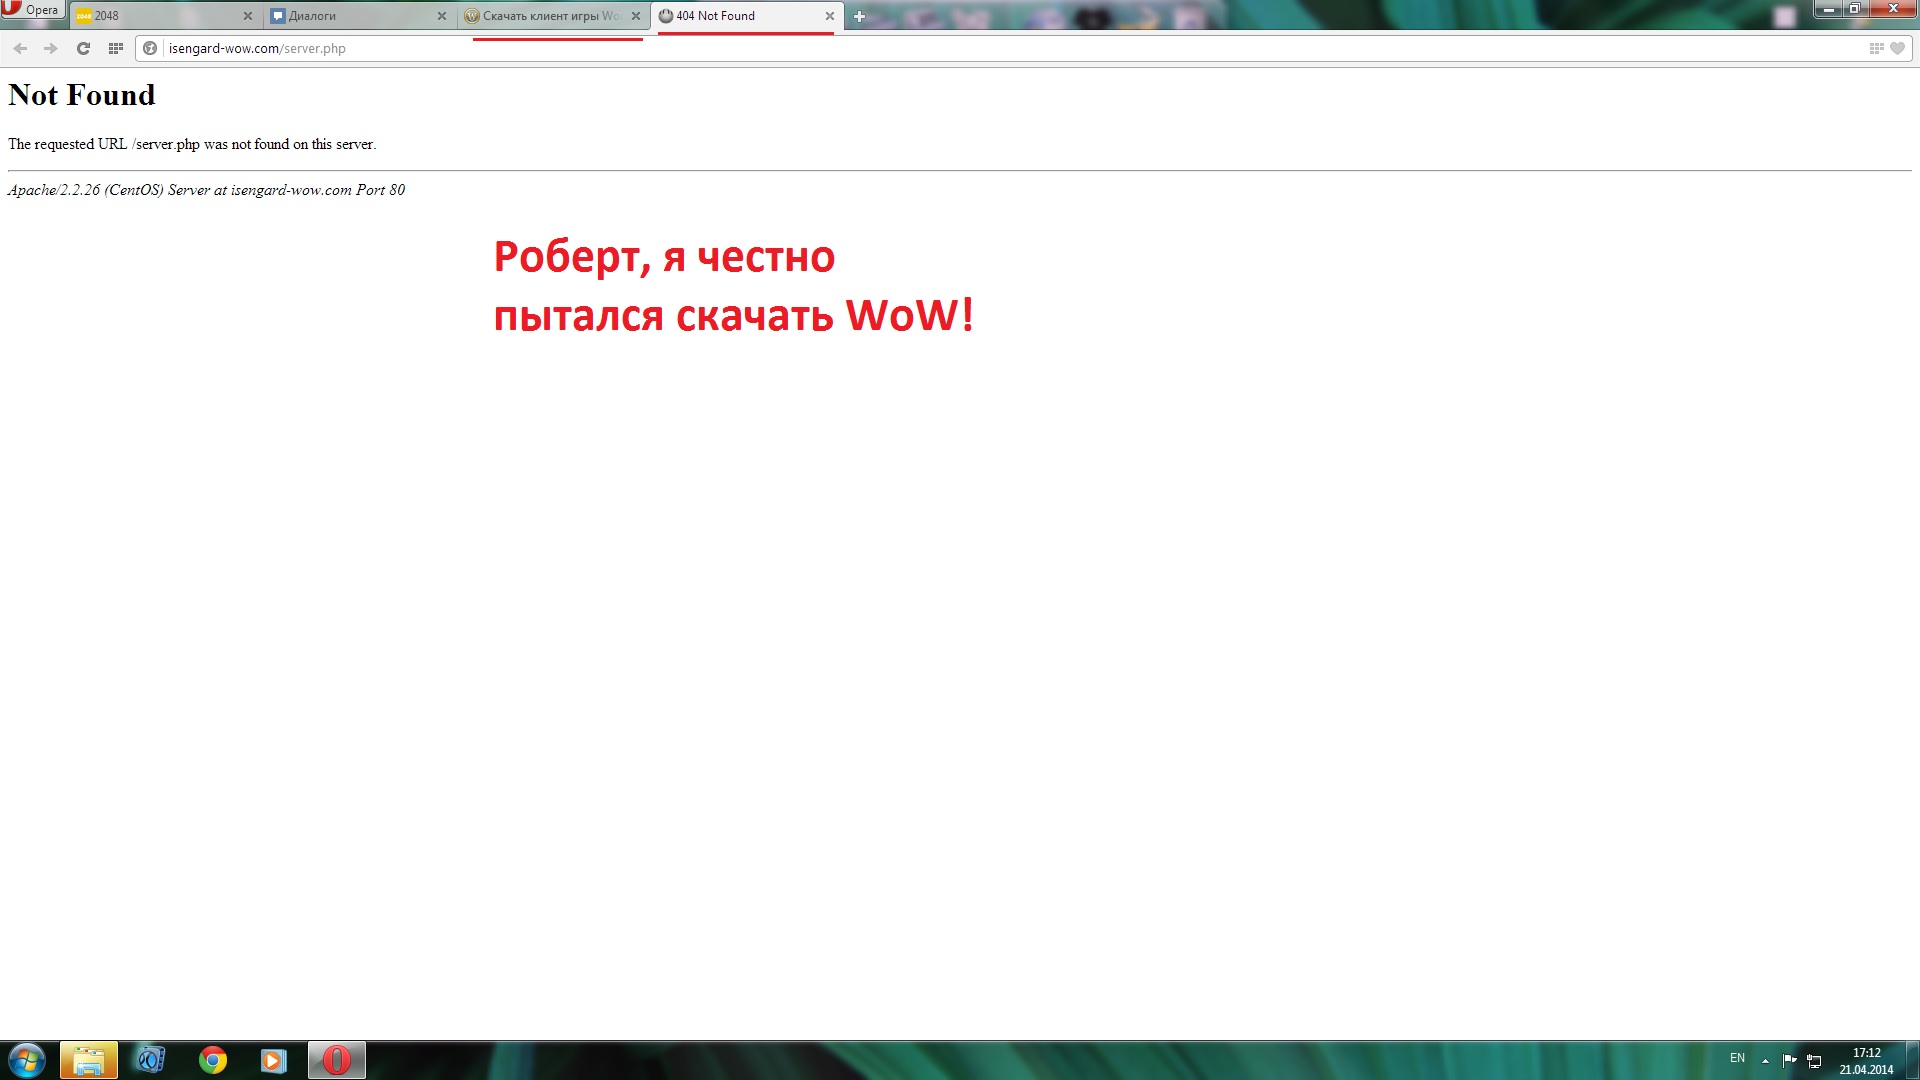Open a new tab with plus button

(859, 16)
